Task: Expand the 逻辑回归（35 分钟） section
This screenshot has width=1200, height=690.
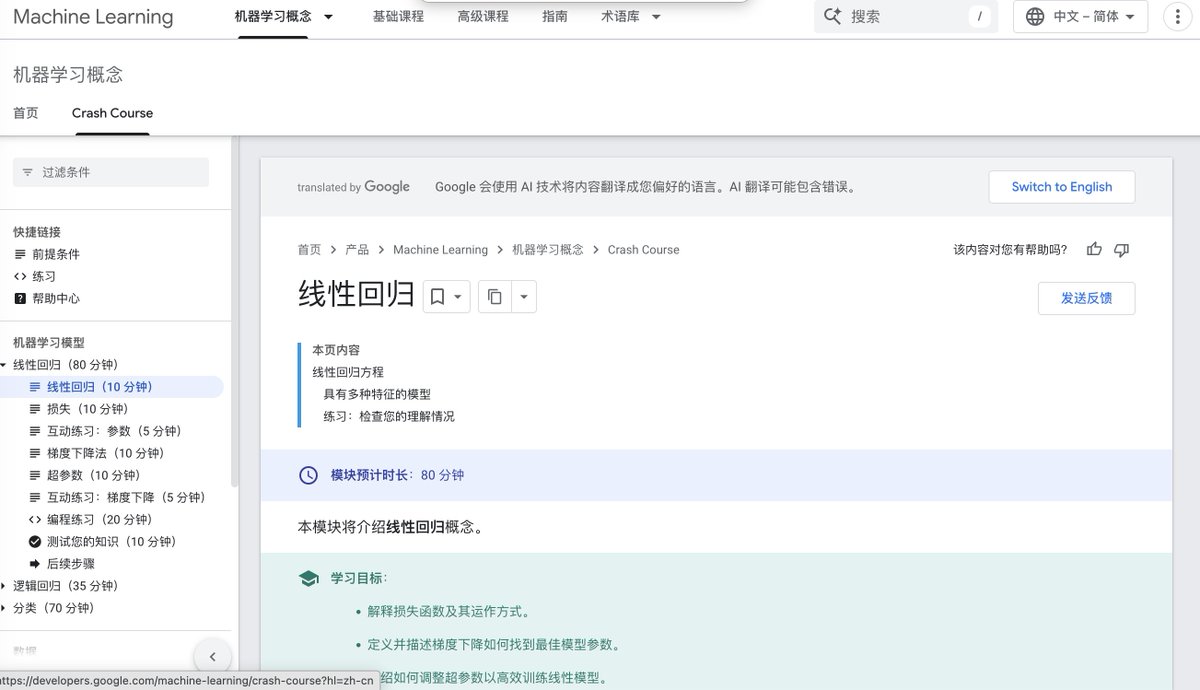Action: pyautogui.click(x=5, y=586)
